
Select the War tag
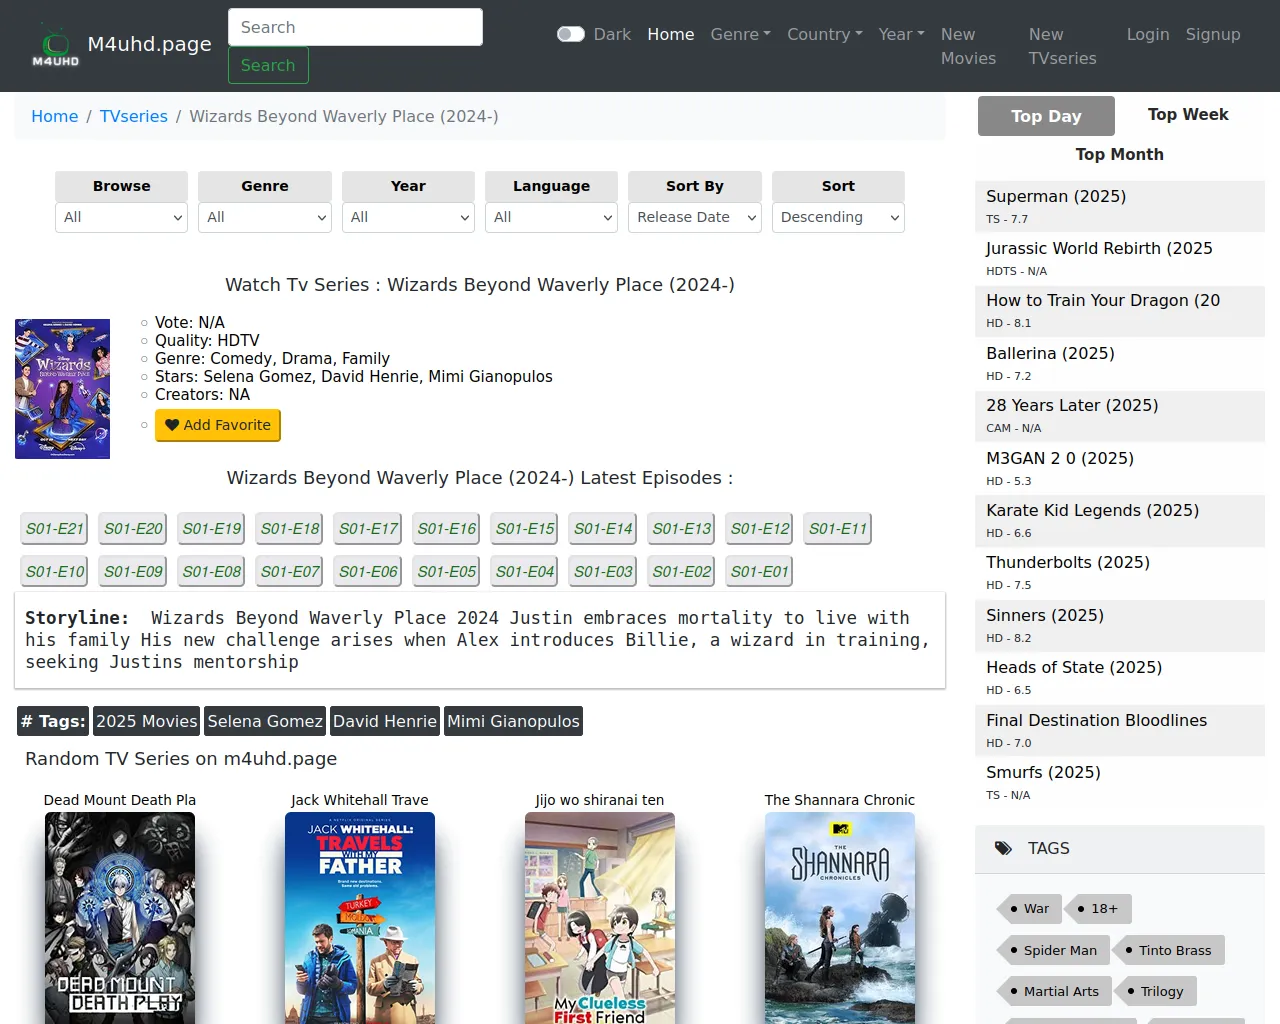point(1028,909)
